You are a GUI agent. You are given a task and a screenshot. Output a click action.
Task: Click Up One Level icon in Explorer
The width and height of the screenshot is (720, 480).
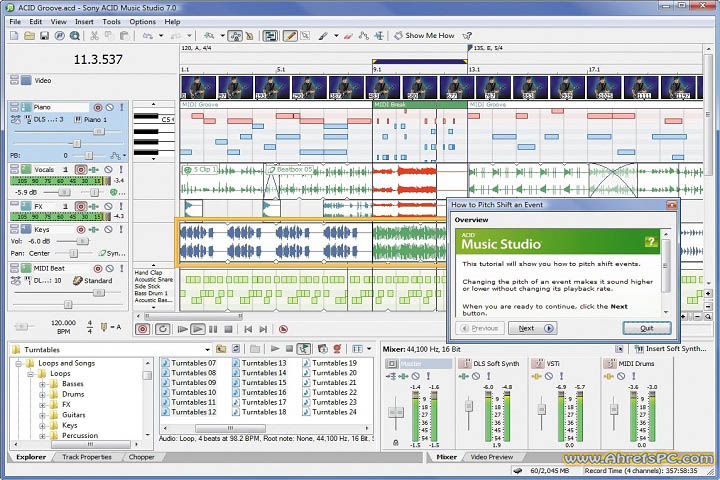coord(221,349)
